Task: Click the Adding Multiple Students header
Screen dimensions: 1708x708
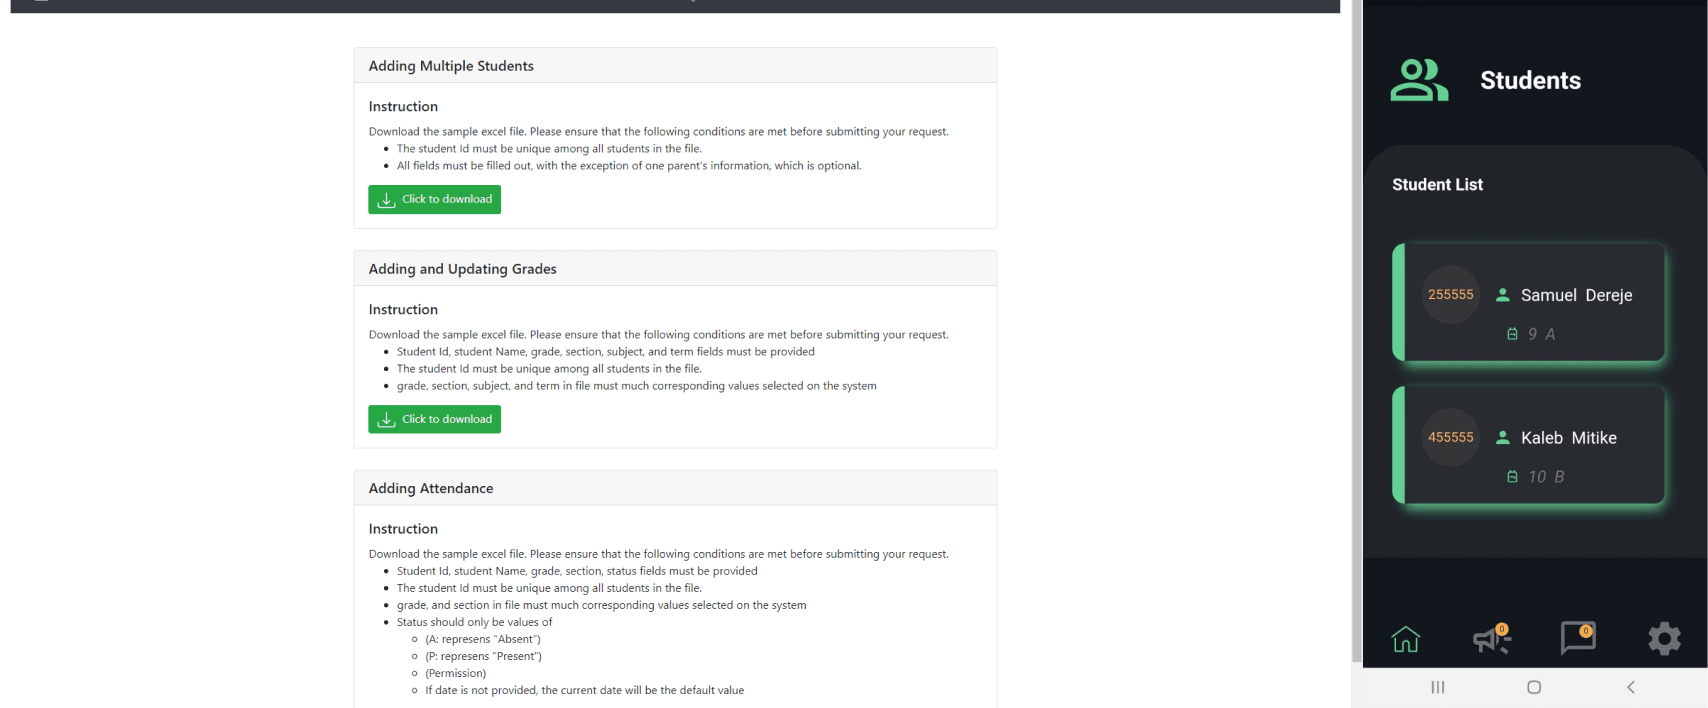Action: pos(675,66)
